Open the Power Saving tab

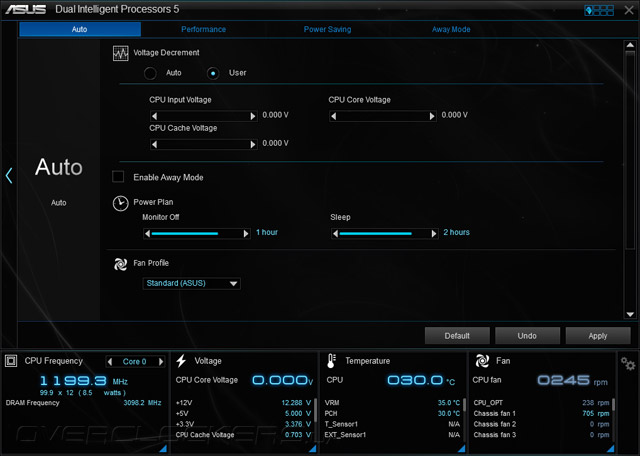tap(327, 29)
